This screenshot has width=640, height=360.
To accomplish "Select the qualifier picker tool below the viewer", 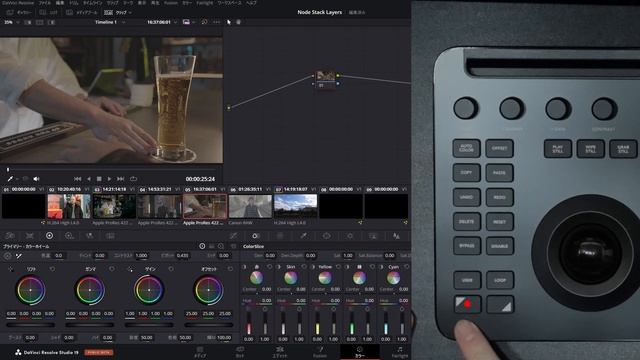I will (10, 179).
